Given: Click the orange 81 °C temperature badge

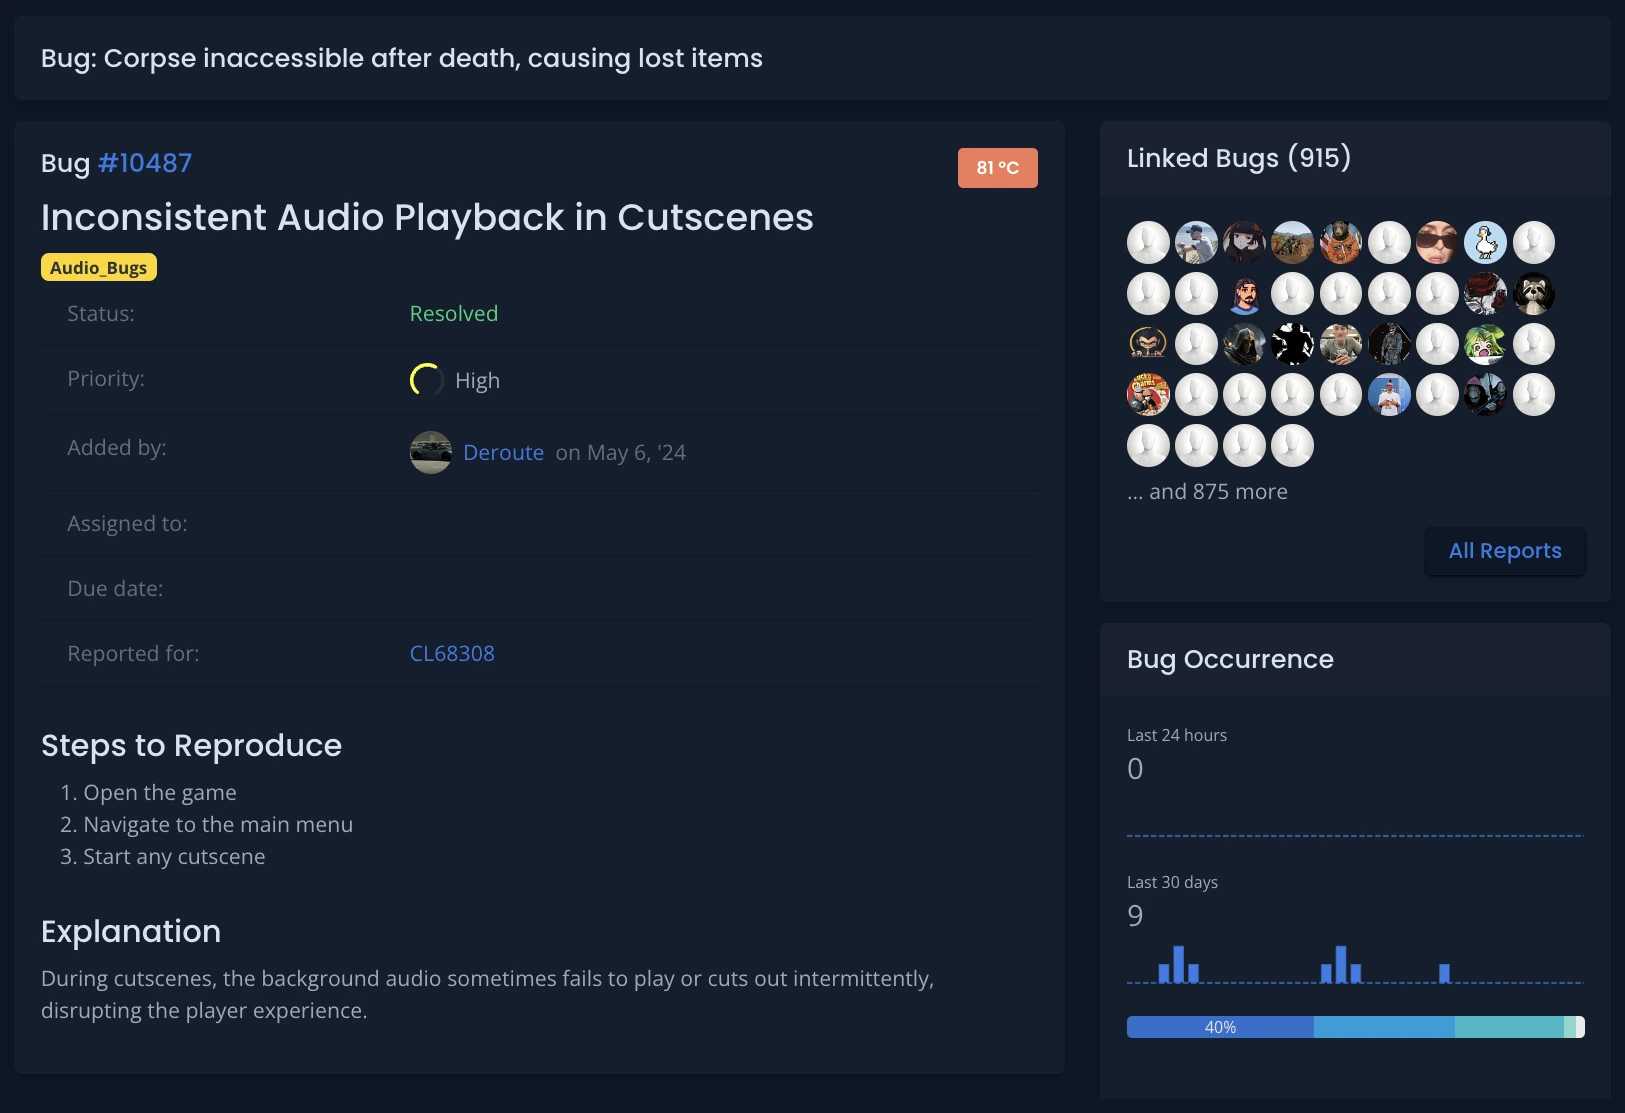Looking at the screenshot, I should tap(997, 167).
